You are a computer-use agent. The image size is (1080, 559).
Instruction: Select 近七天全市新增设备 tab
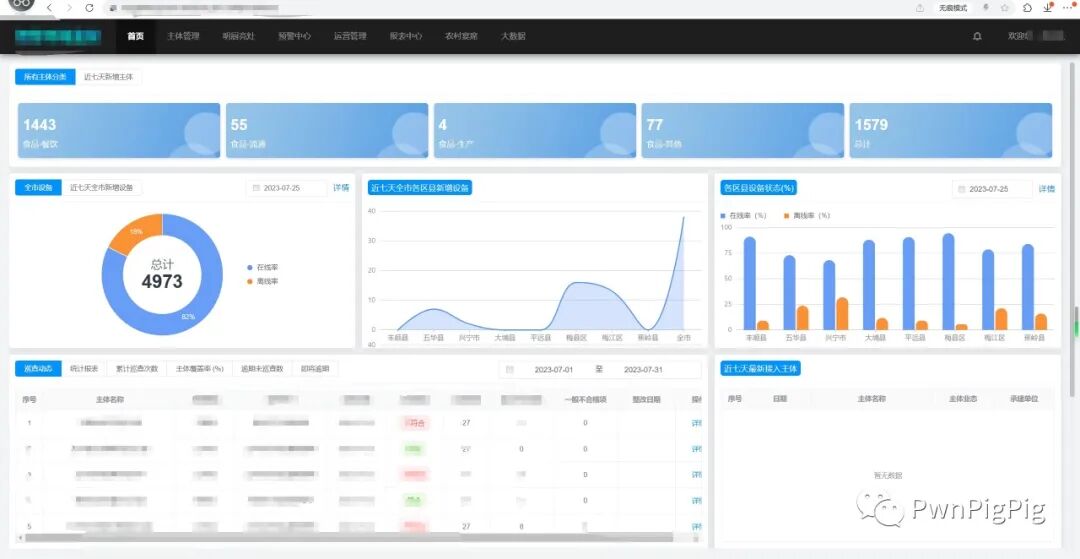(102, 187)
